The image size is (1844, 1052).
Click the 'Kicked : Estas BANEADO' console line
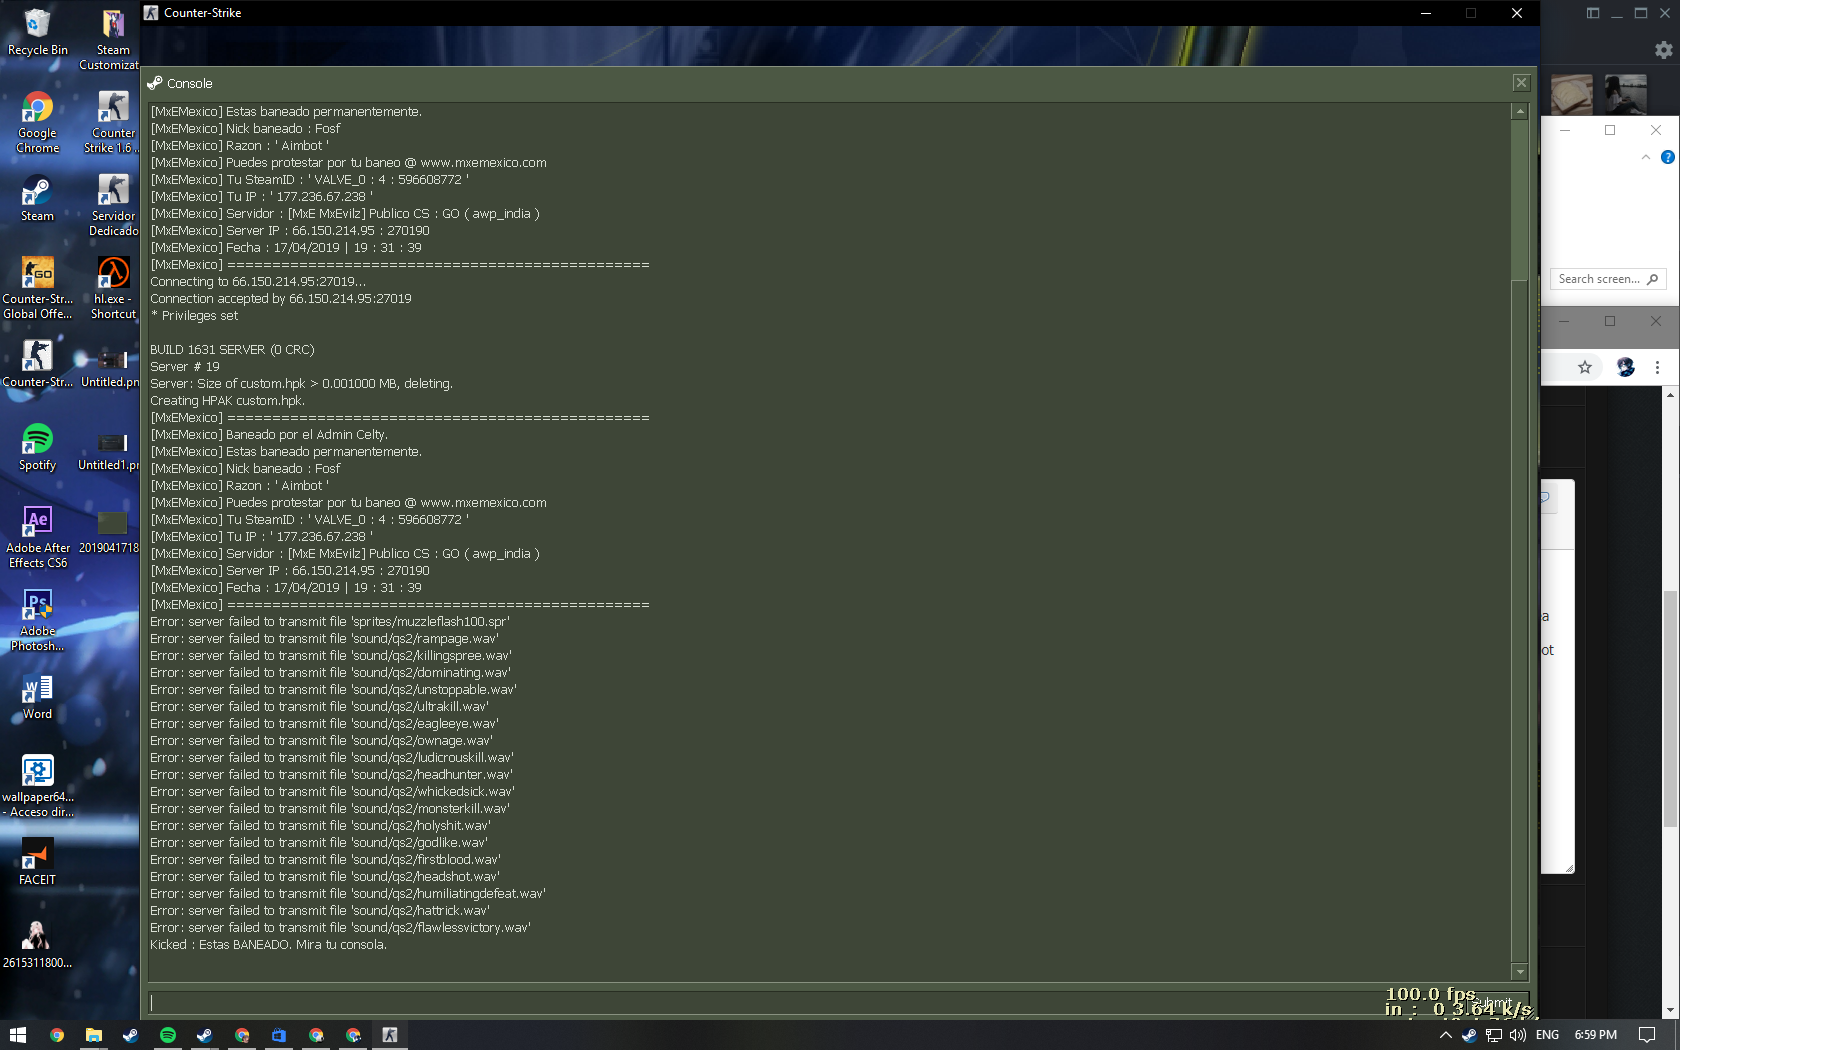tap(268, 945)
